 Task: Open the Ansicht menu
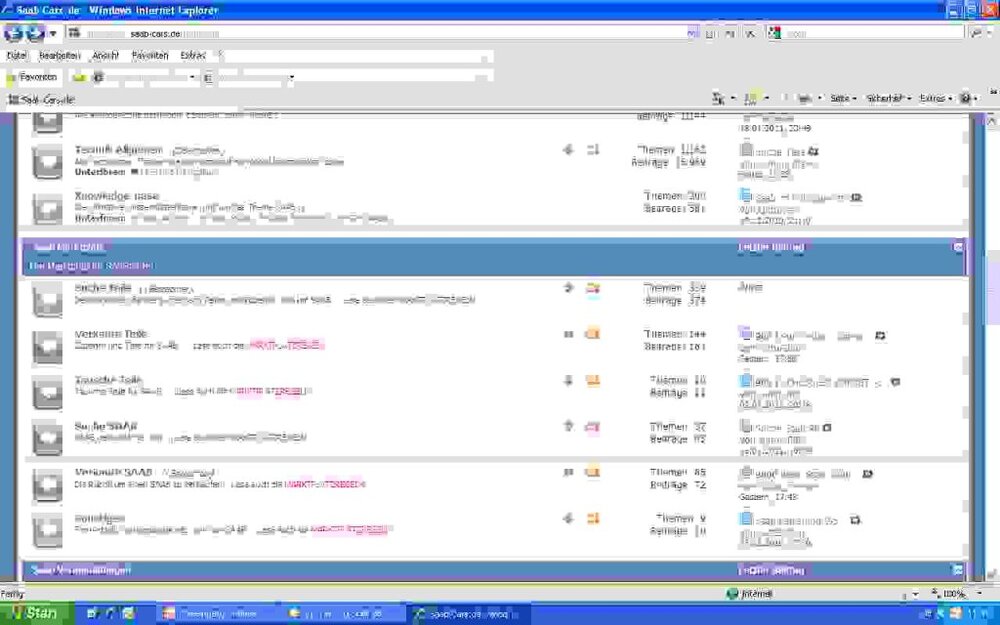point(105,55)
